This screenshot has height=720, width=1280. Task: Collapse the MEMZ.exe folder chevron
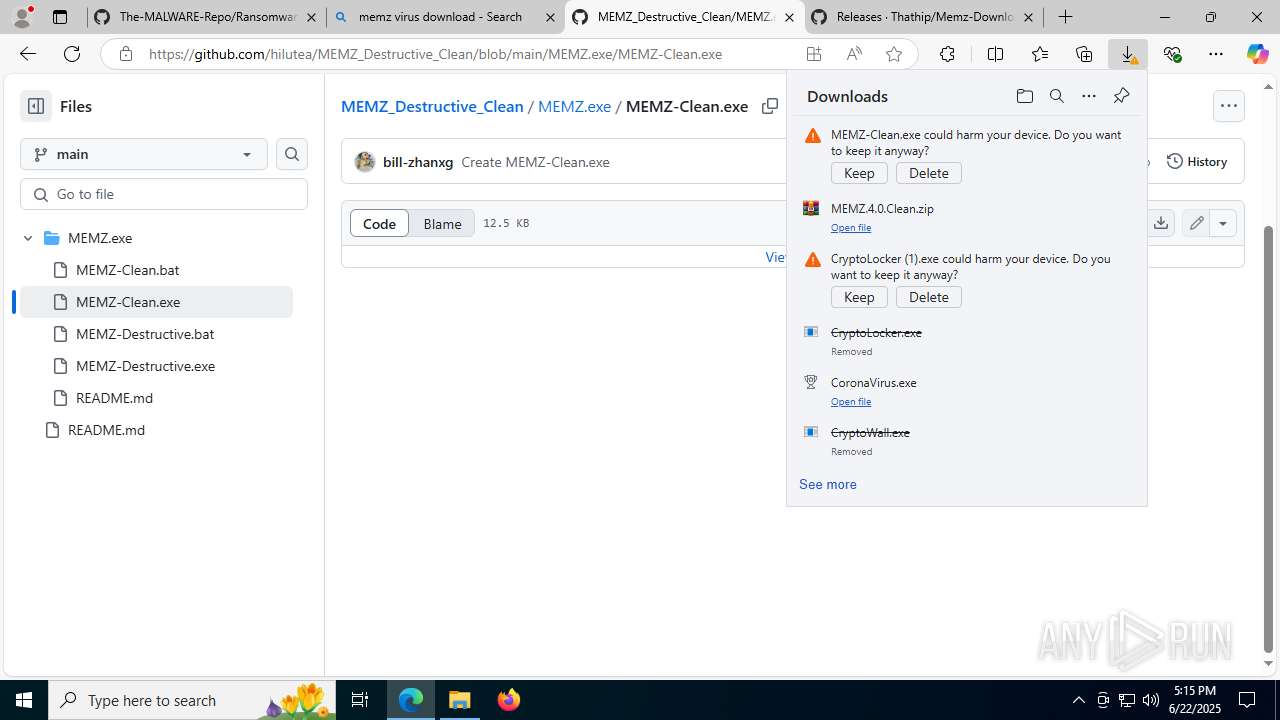(28, 238)
